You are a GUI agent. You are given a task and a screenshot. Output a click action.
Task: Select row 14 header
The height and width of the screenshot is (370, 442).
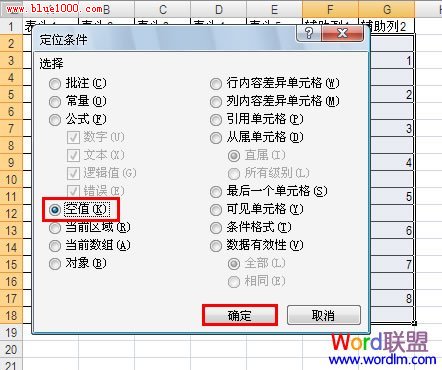[11, 247]
